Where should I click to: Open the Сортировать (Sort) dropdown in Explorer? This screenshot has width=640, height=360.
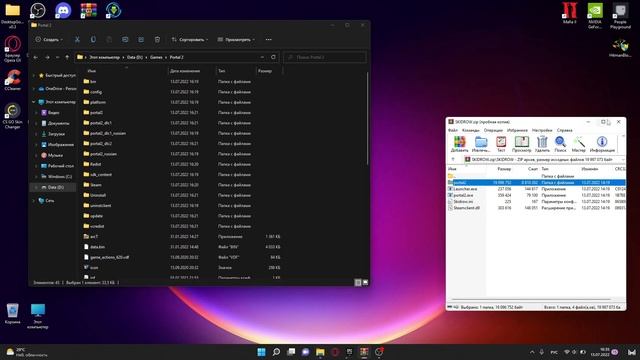[x=190, y=40]
